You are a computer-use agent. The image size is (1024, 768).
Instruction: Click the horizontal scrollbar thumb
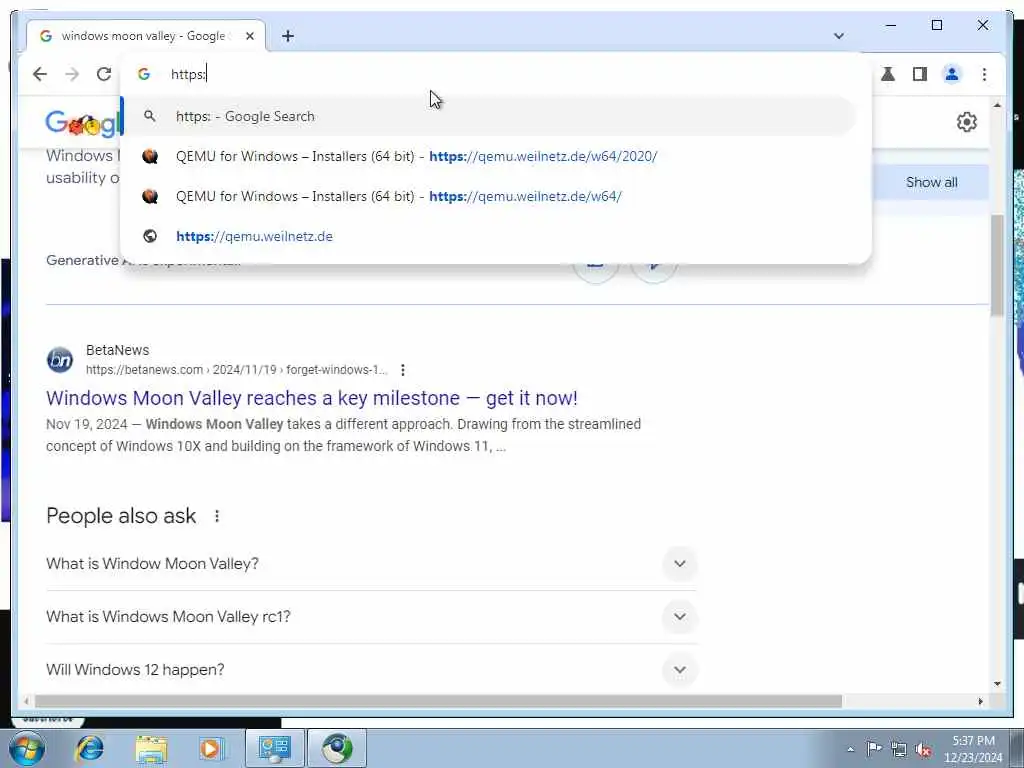(438, 701)
